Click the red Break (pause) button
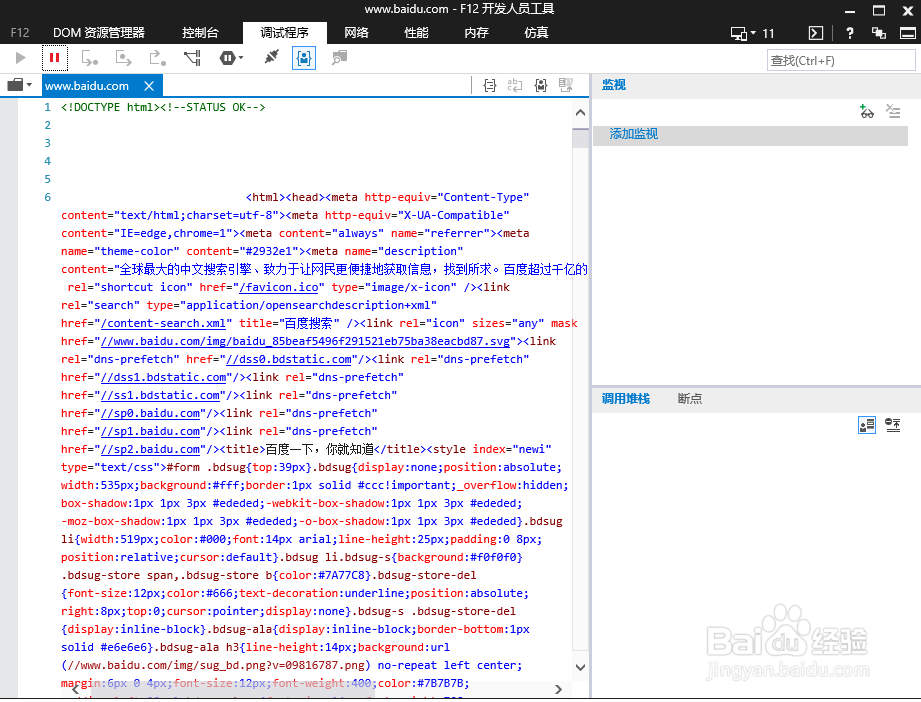Viewport: 921px width, 702px height. [55, 58]
